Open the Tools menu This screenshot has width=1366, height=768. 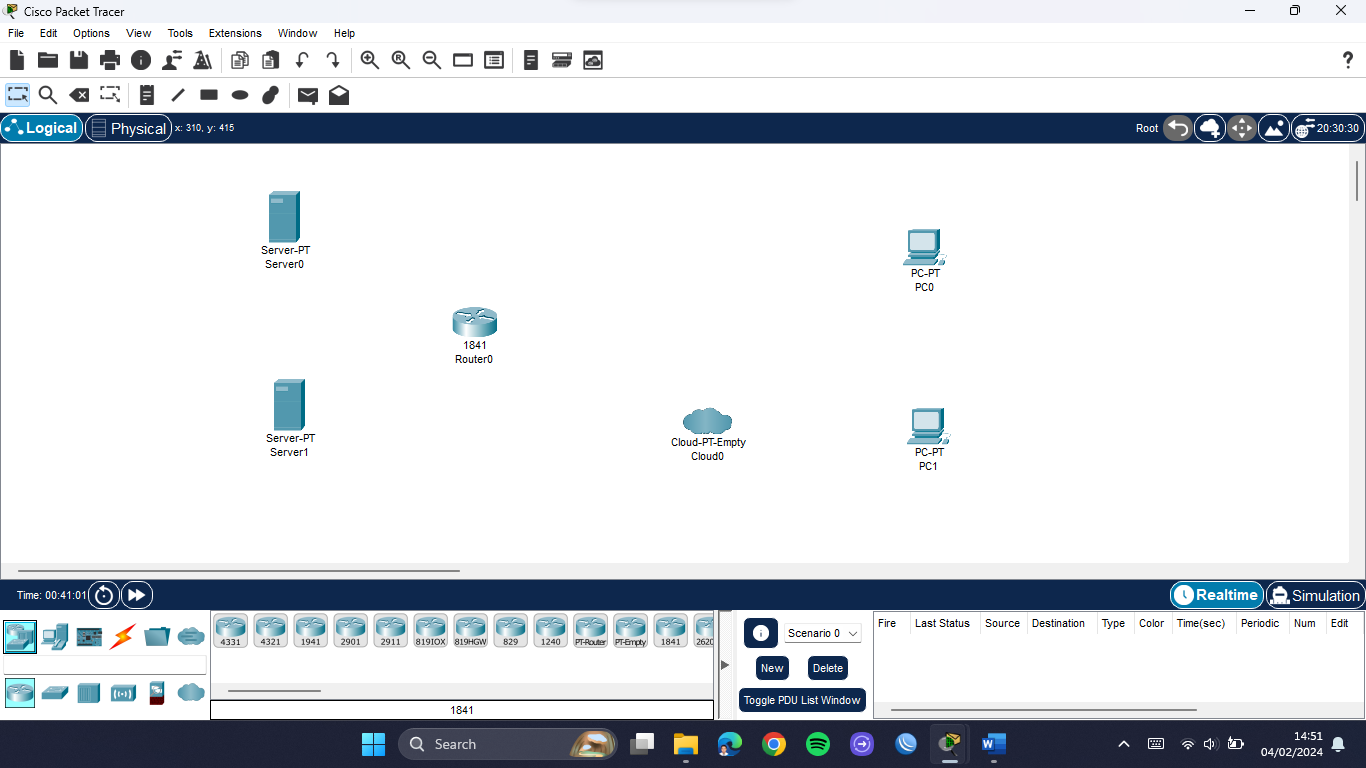[180, 33]
